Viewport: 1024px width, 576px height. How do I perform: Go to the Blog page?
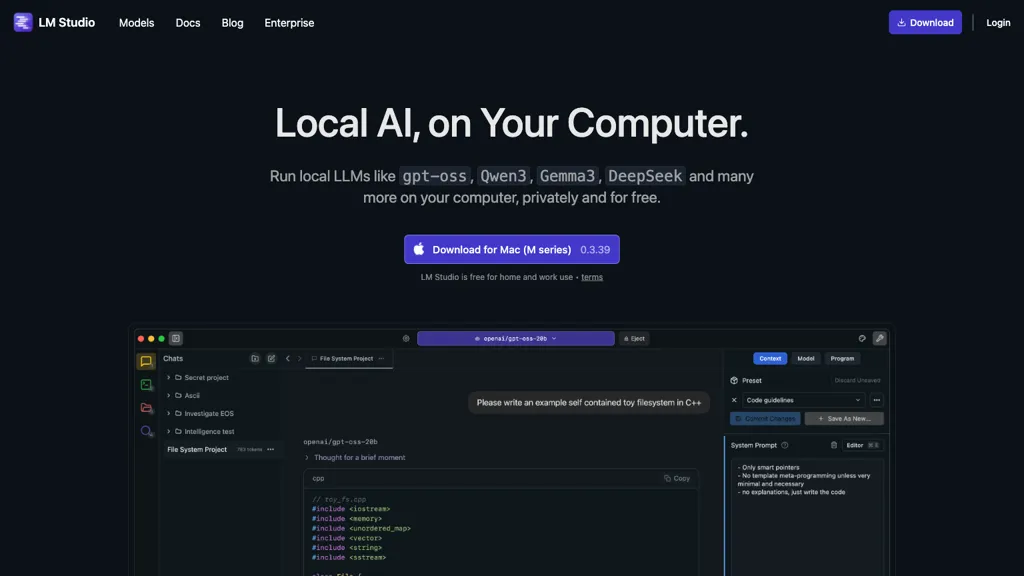coord(232,23)
